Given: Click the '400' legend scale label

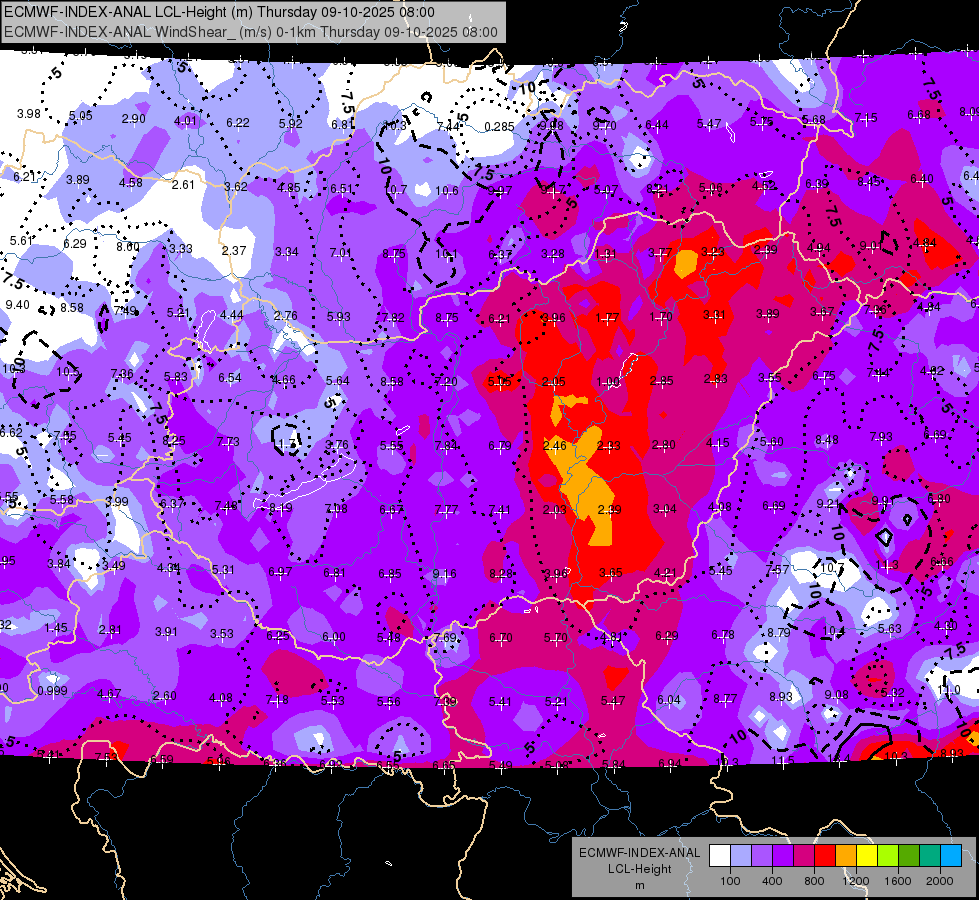Looking at the screenshot, I should coord(772,881).
